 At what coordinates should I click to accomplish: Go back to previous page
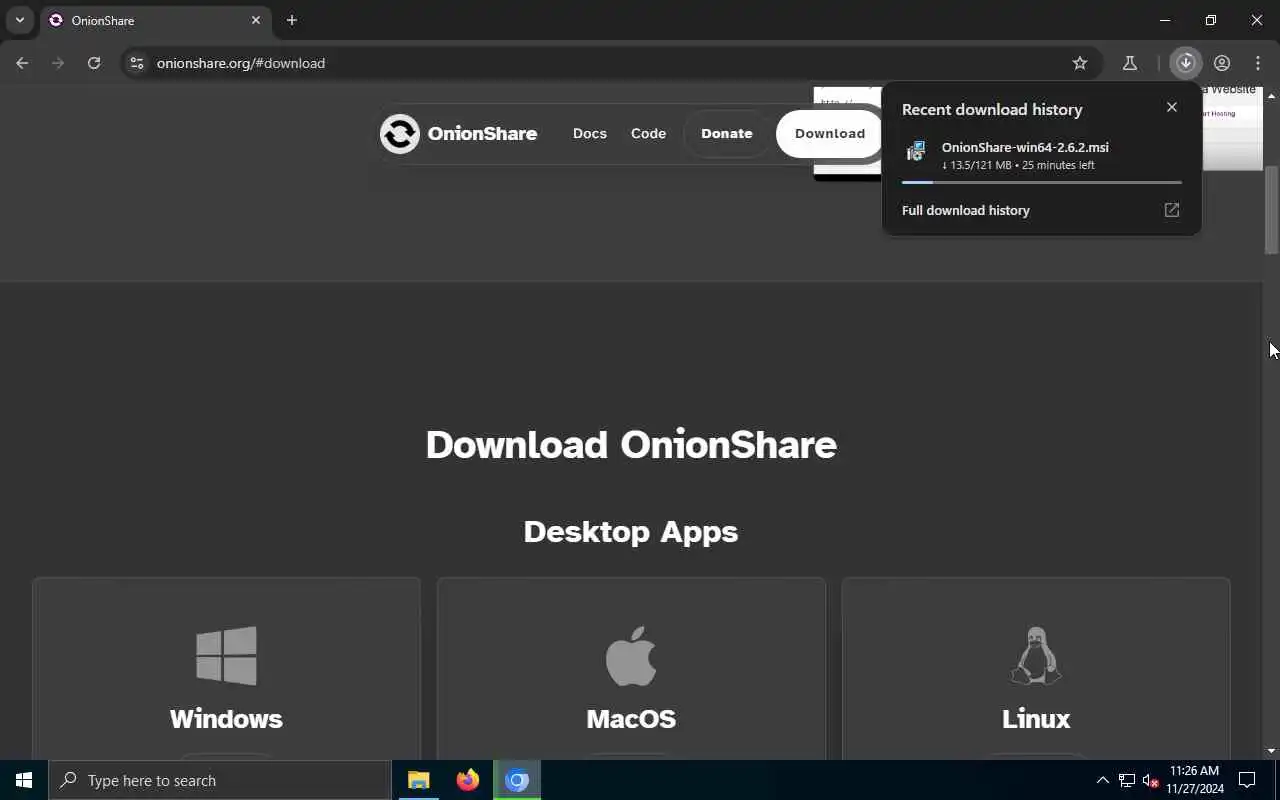point(22,63)
